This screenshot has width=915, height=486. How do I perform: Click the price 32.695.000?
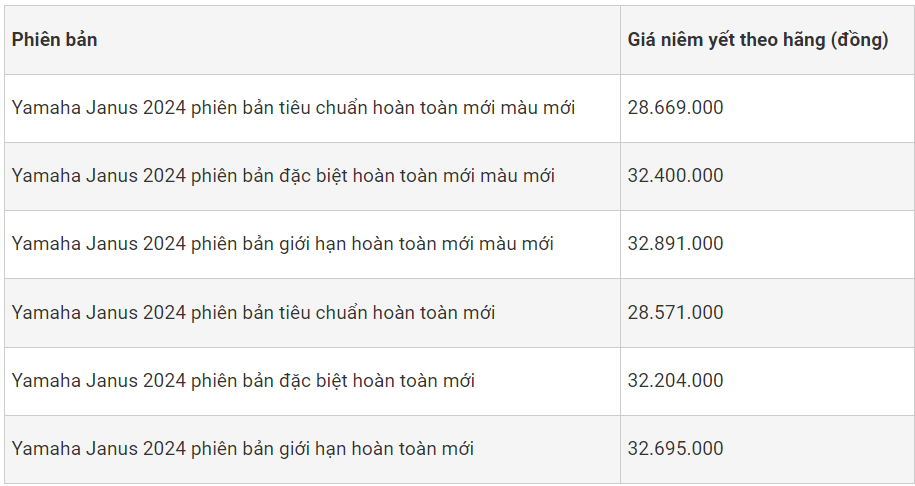(675, 449)
